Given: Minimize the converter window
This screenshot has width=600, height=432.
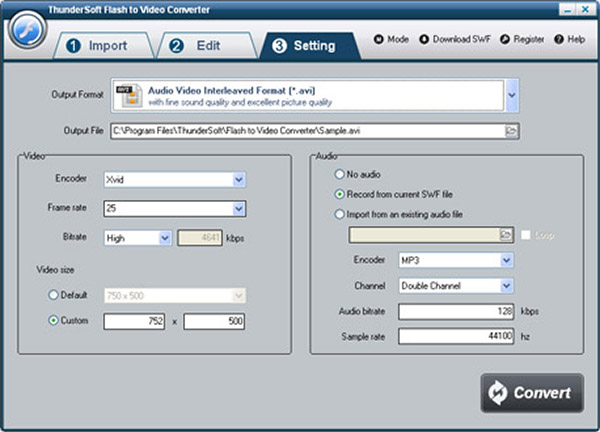Looking at the screenshot, I should tap(567, 9).
